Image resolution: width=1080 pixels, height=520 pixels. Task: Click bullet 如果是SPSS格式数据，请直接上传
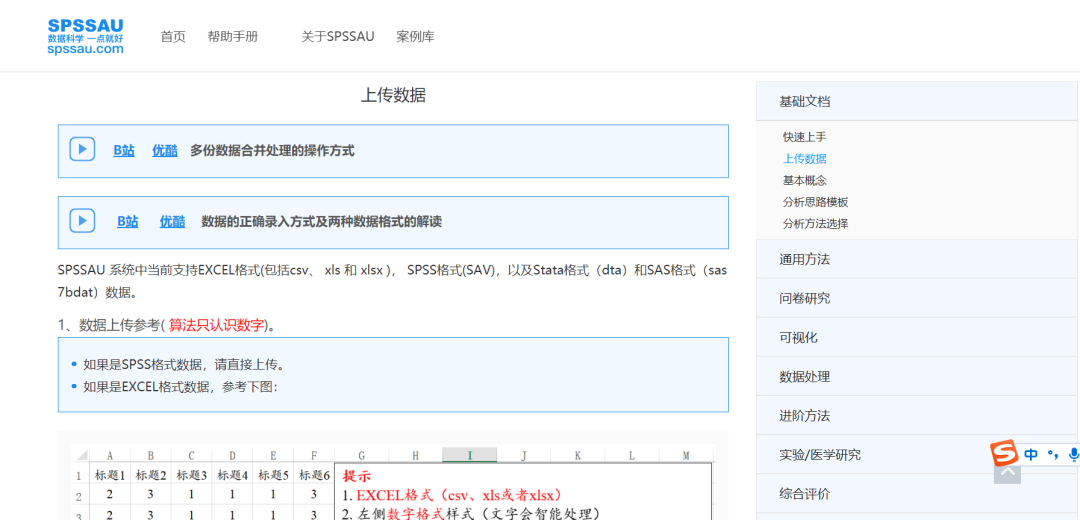tap(184, 365)
